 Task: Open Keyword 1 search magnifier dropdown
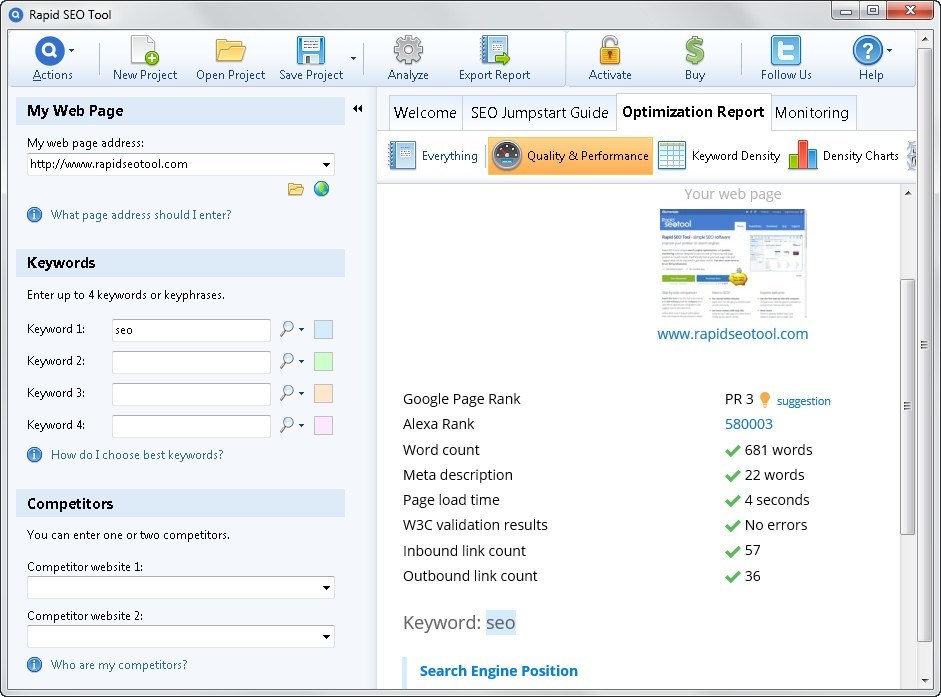[292, 330]
